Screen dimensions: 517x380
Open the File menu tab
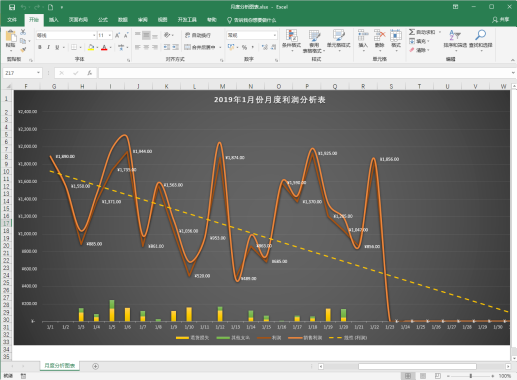pyautogui.click(x=12, y=20)
